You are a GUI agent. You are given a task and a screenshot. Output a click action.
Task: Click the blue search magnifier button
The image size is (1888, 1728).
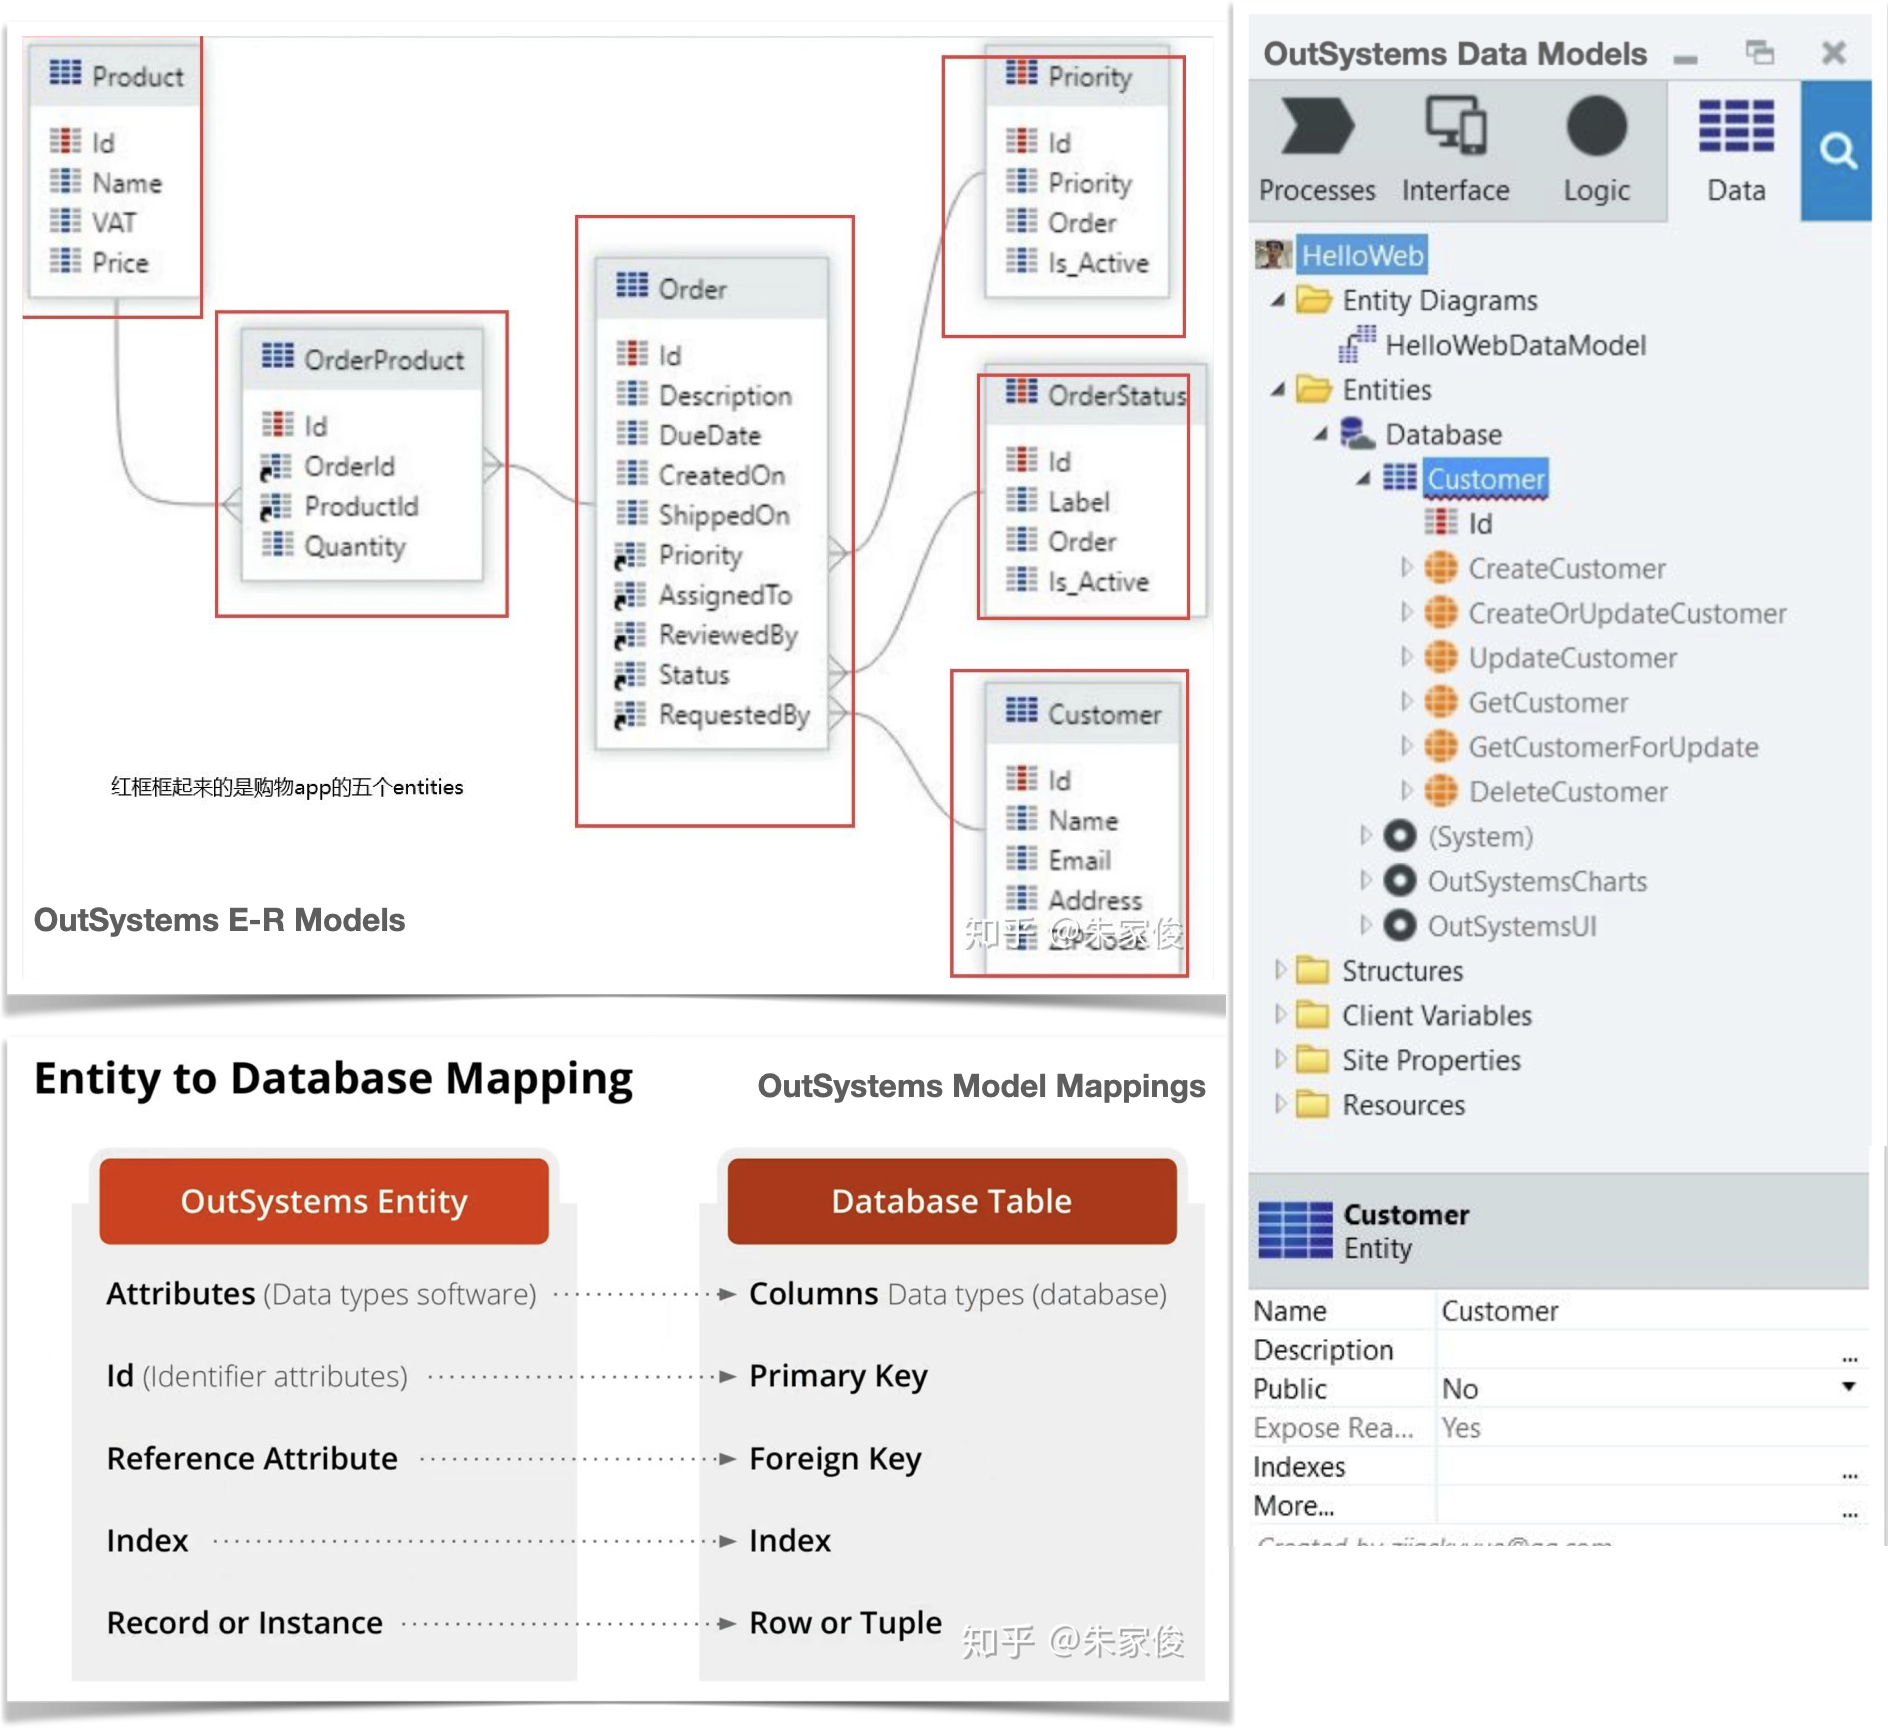(x=1837, y=151)
